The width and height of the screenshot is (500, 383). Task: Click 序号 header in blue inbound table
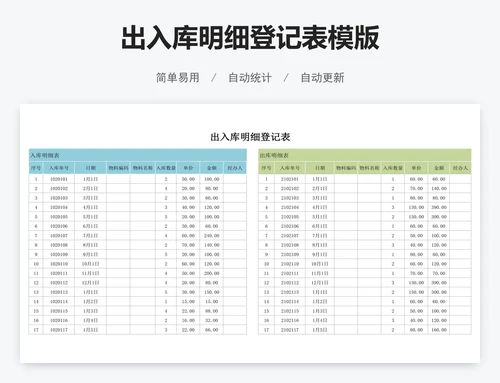pos(36,168)
